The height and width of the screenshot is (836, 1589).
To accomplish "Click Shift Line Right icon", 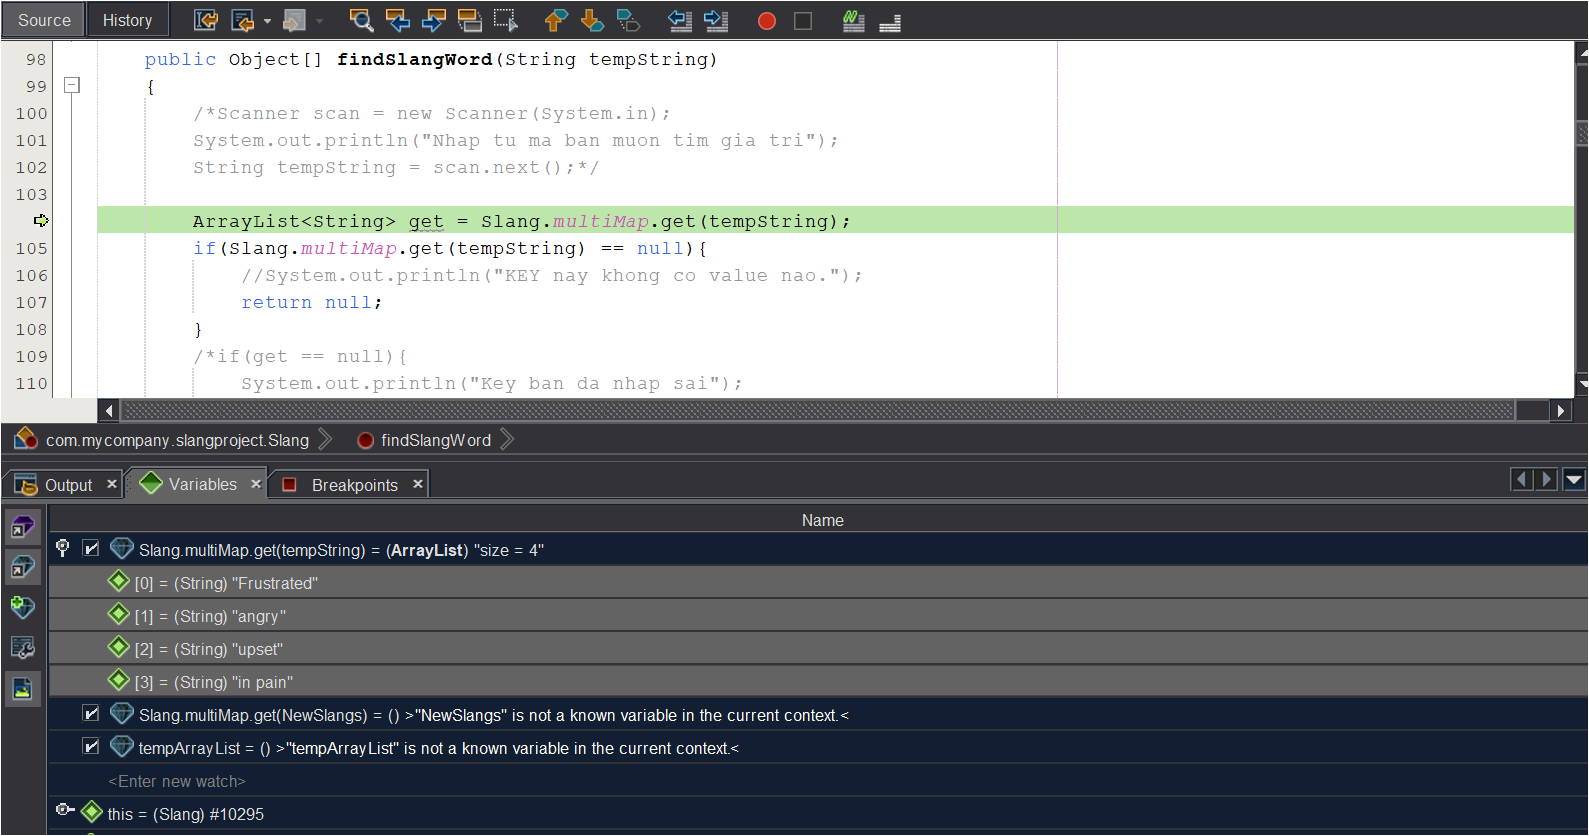I will [x=716, y=20].
